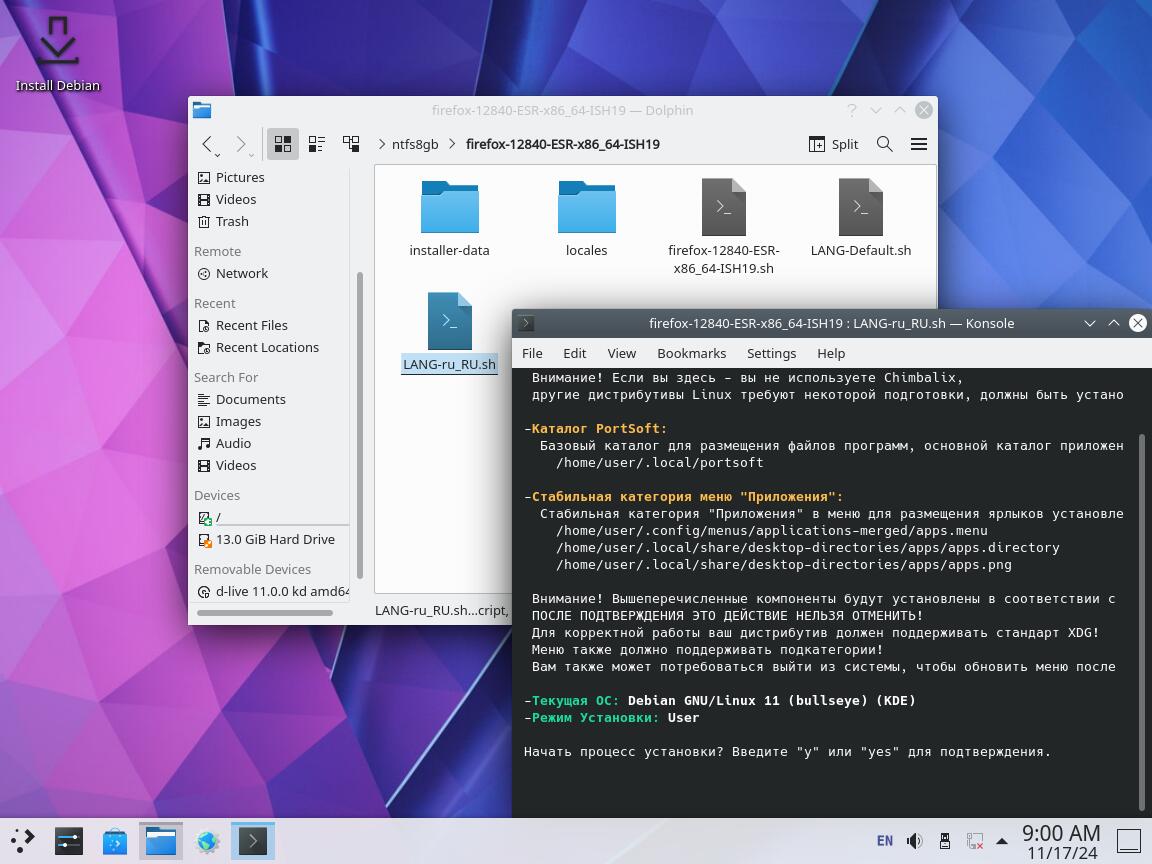Open Konsole Bookmarks menu
Image resolution: width=1152 pixels, height=864 pixels.
(691, 353)
